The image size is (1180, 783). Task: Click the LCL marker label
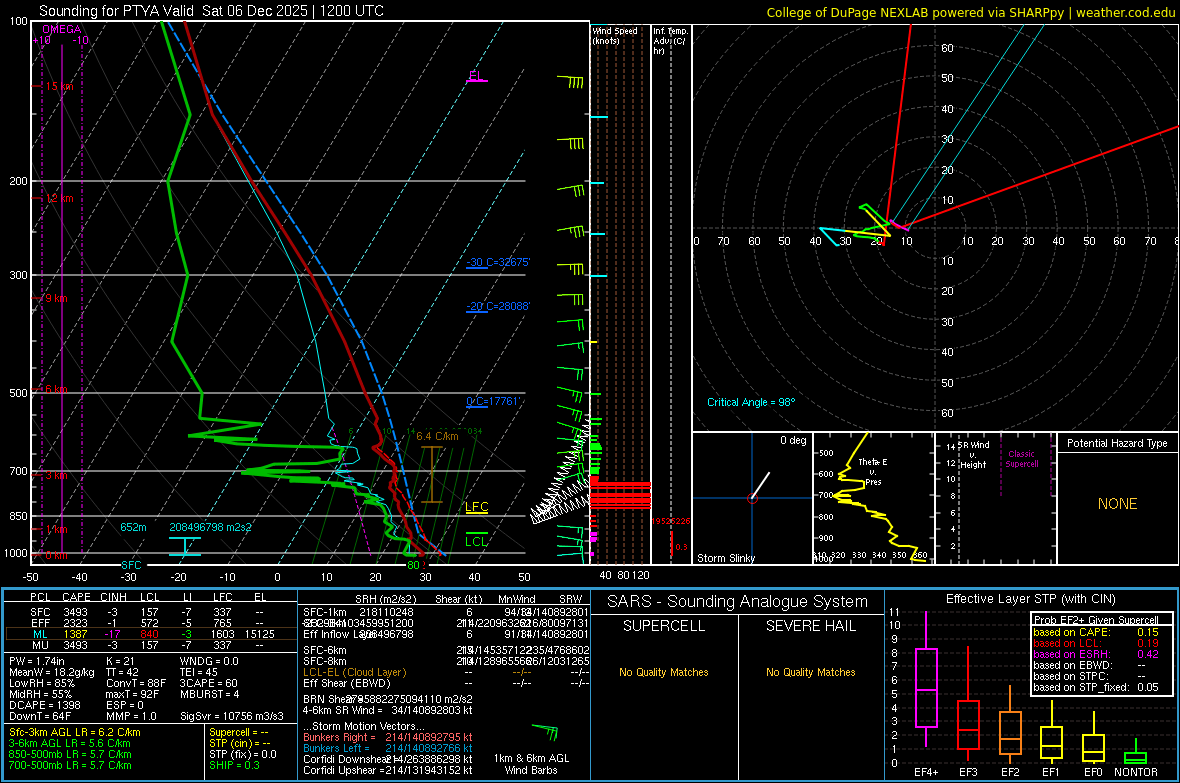pyautogui.click(x=476, y=541)
